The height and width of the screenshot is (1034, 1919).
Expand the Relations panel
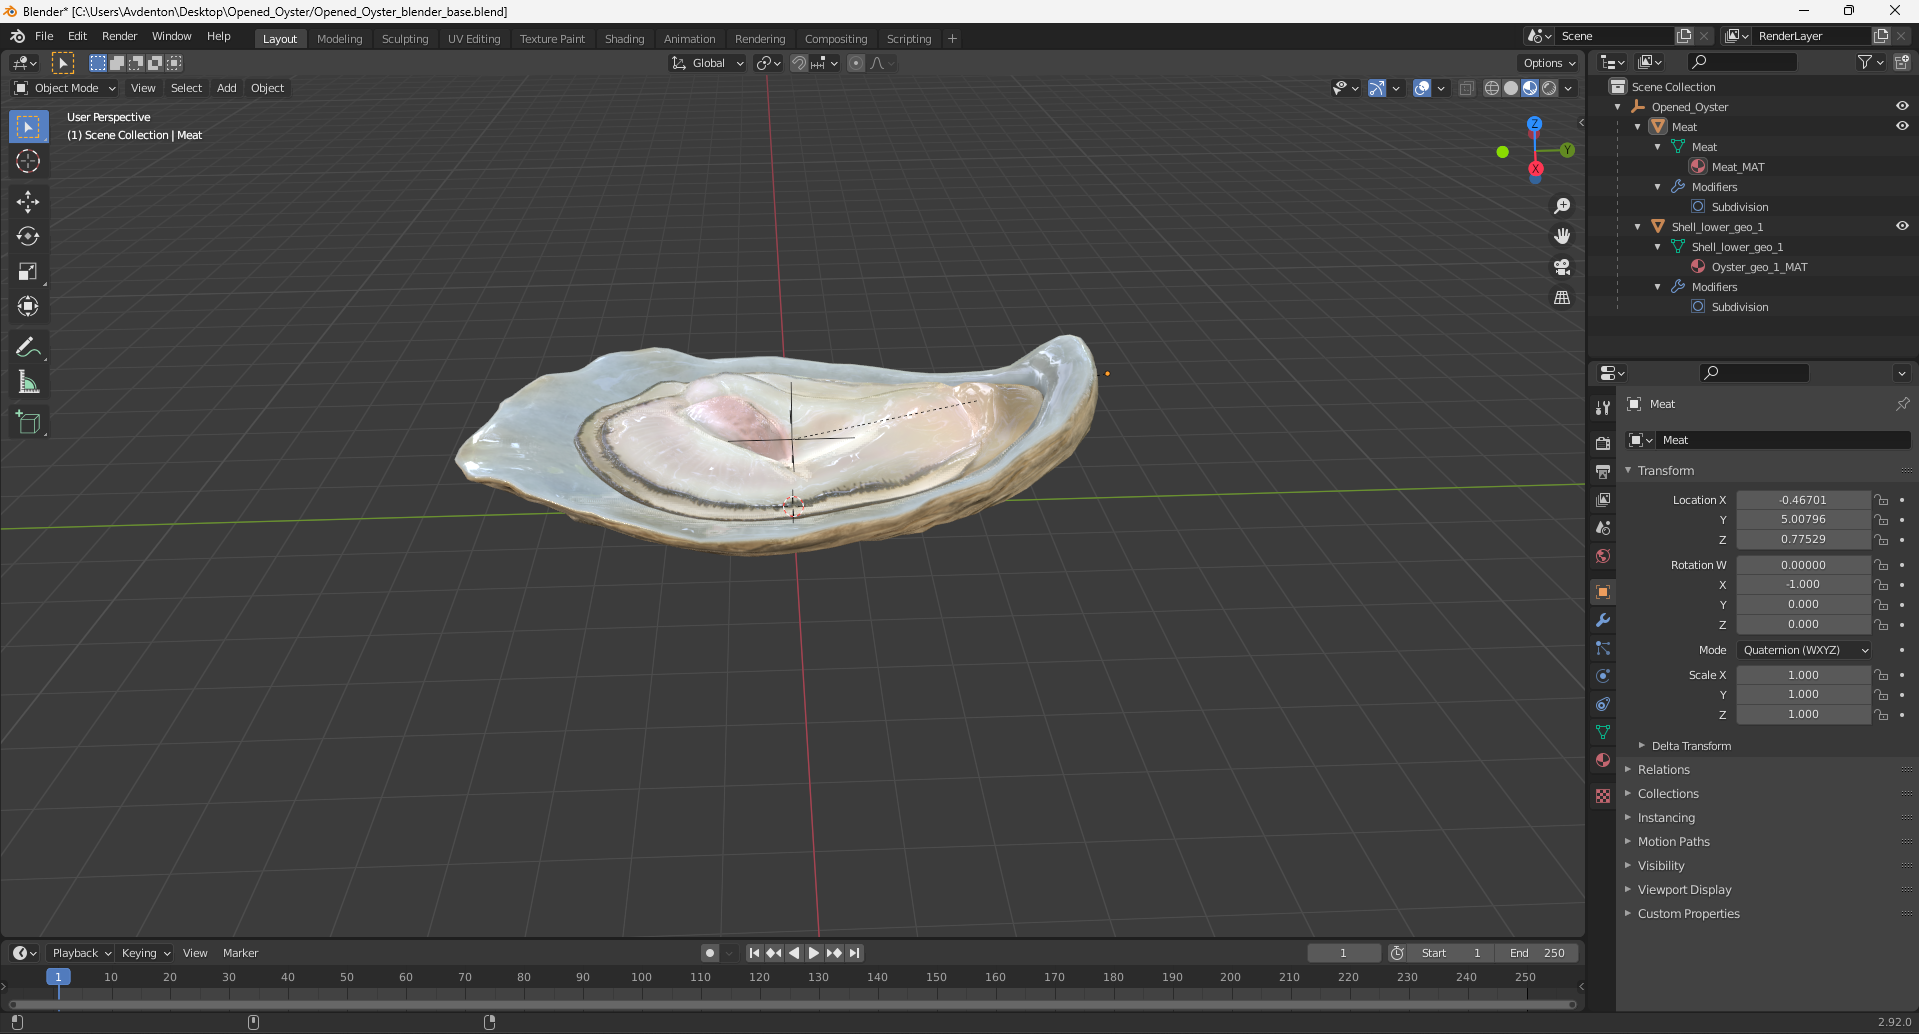click(1664, 770)
